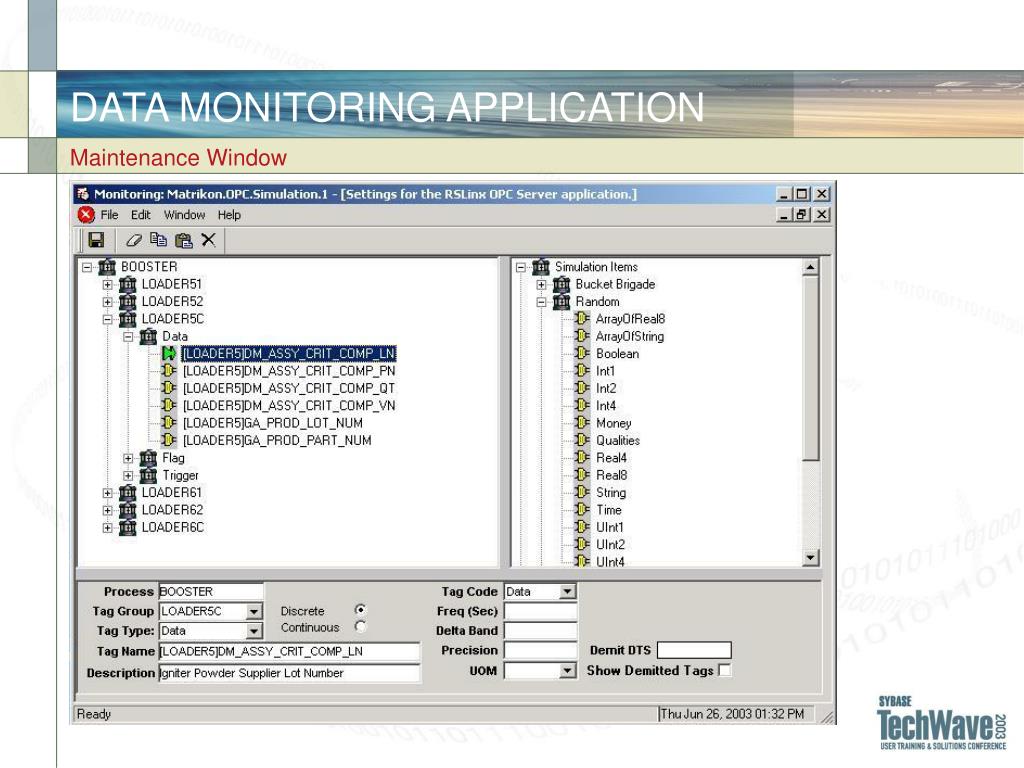
Task: Click the Delta Band input field
Action: [541, 631]
